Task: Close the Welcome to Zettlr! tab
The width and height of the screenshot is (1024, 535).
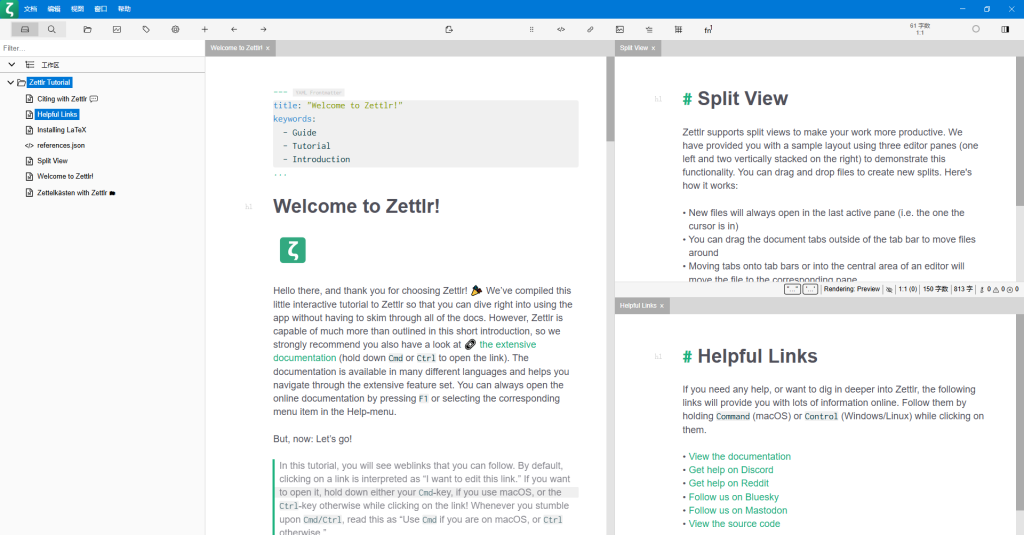Action: (x=268, y=48)
